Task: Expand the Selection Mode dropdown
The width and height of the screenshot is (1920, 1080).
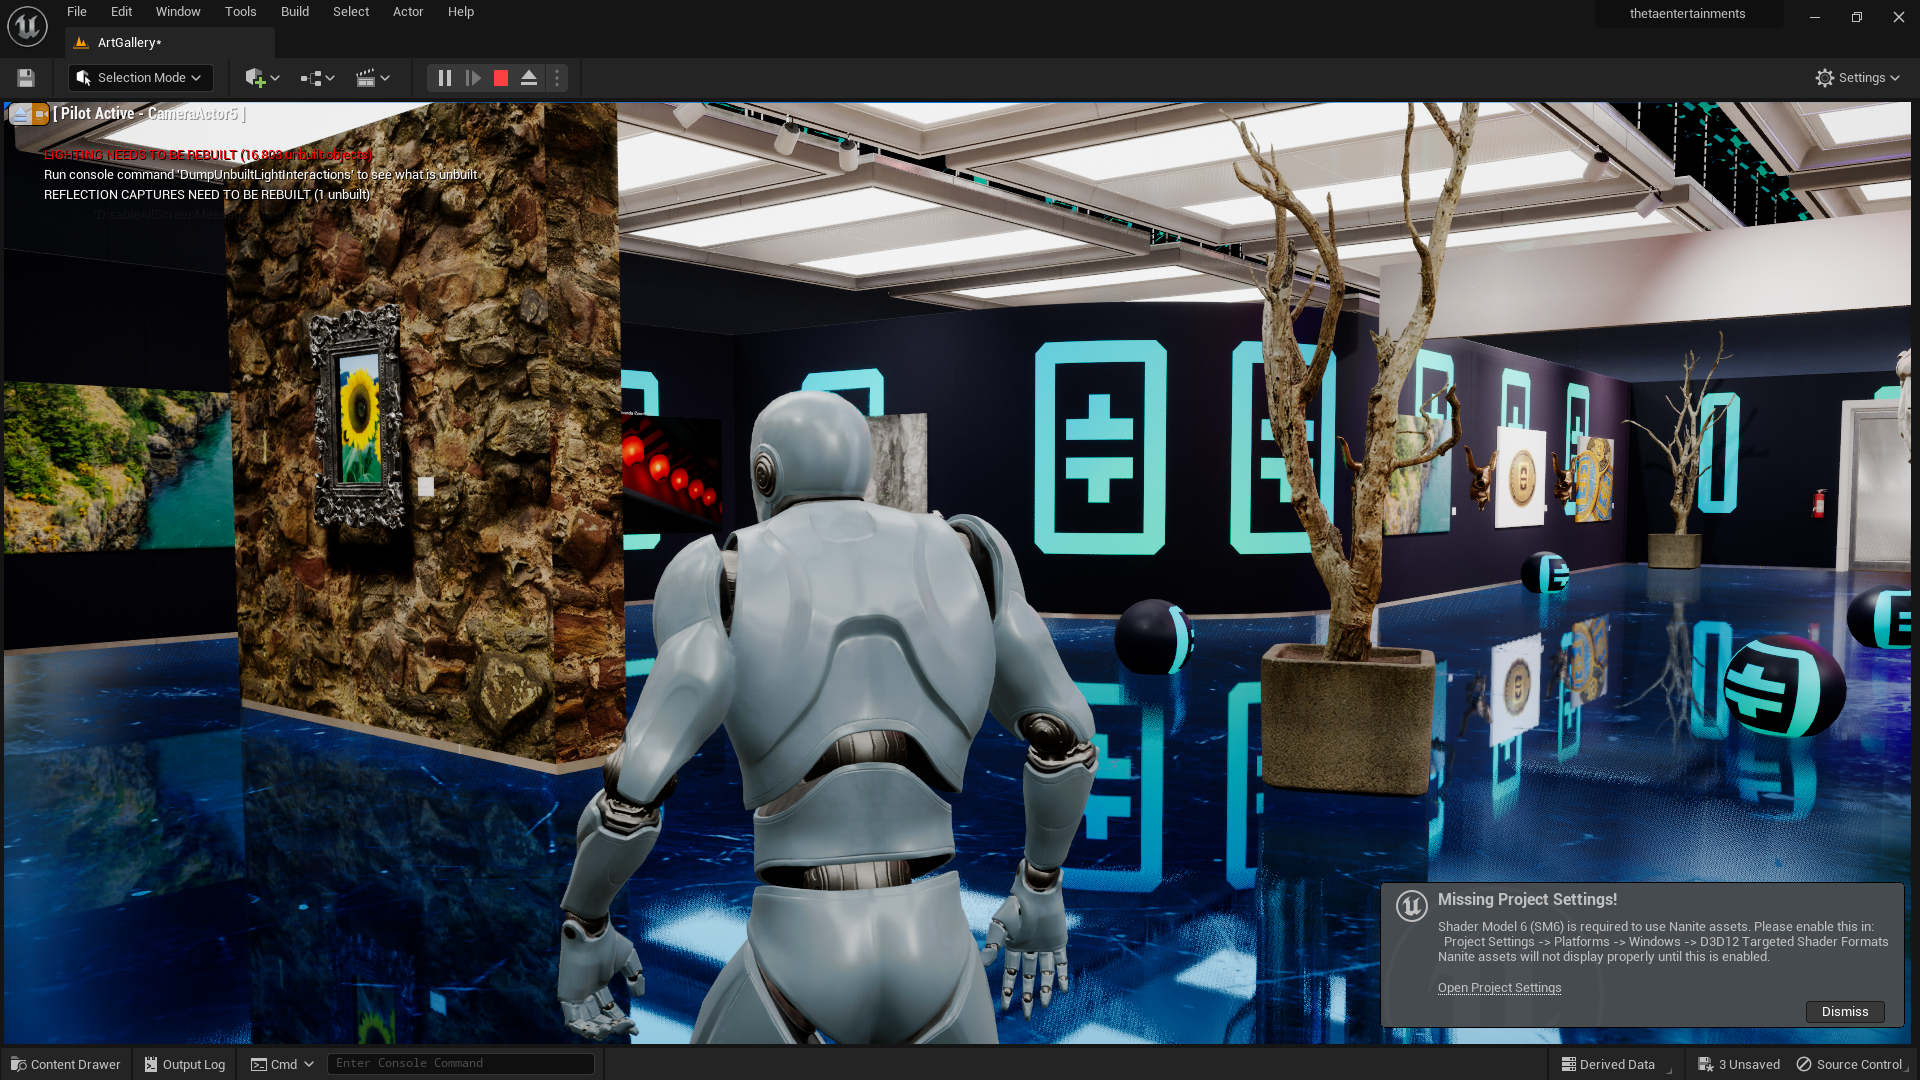Action: point(140,78)
